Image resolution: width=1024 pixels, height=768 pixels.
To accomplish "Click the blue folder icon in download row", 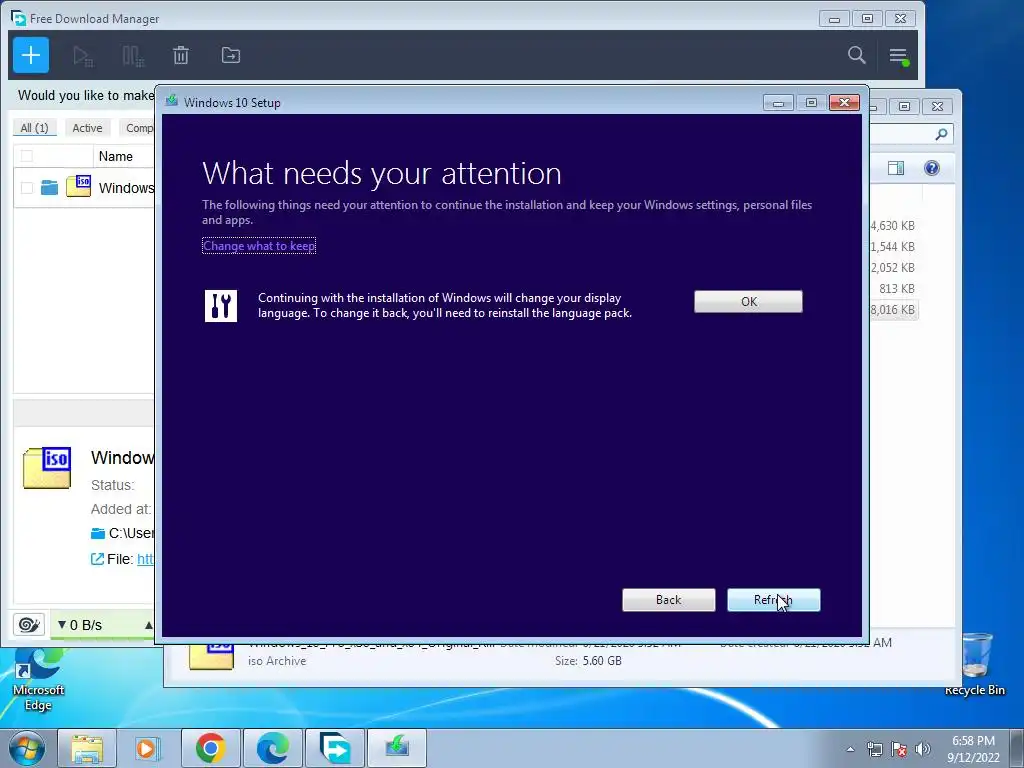I will [49, 188].
